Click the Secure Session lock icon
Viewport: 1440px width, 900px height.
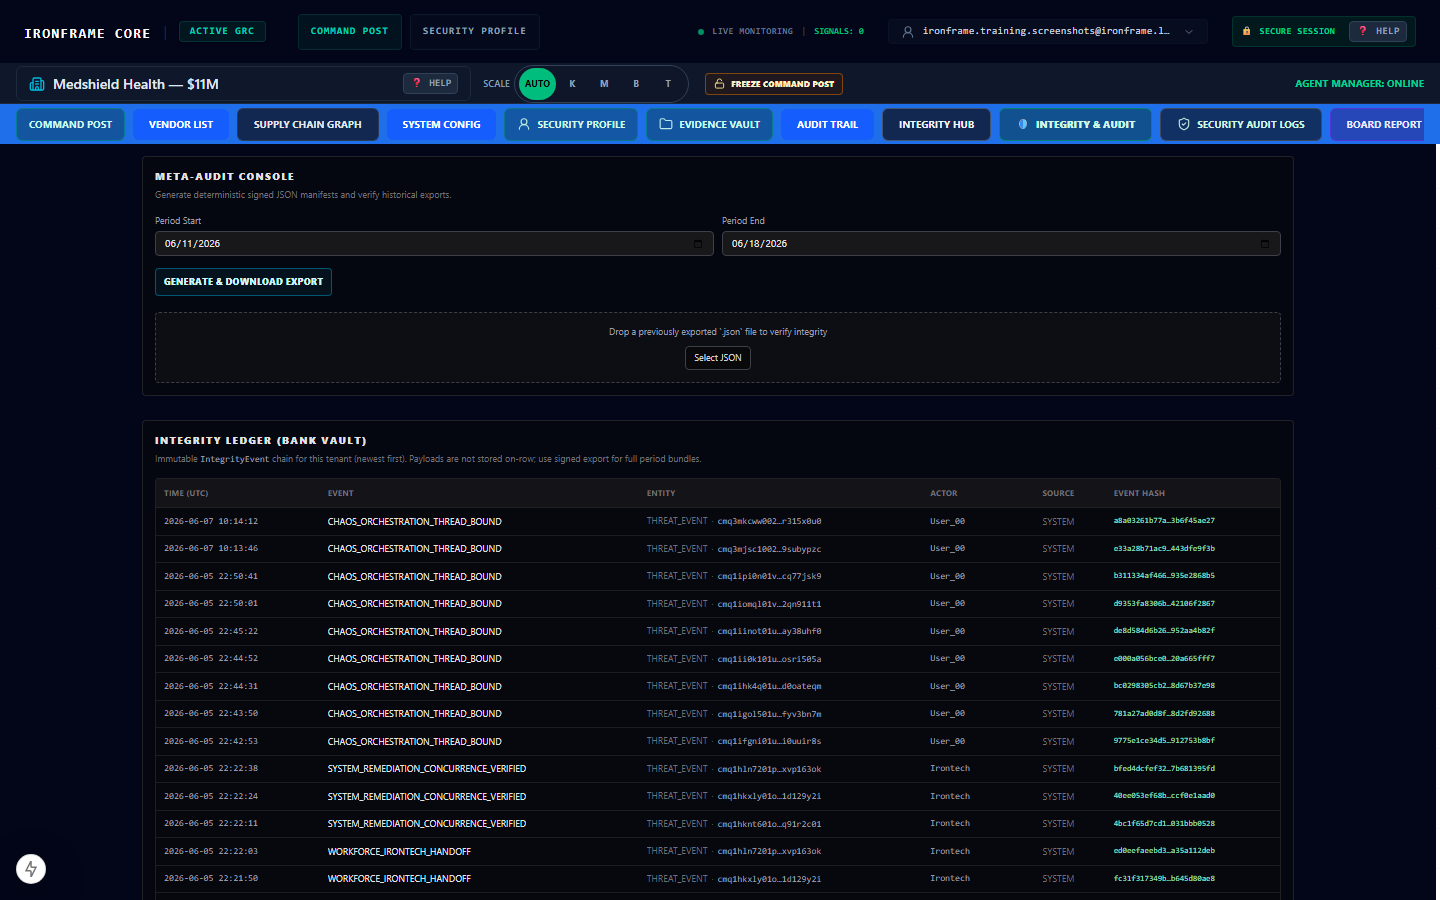(x=1246, y=31)
